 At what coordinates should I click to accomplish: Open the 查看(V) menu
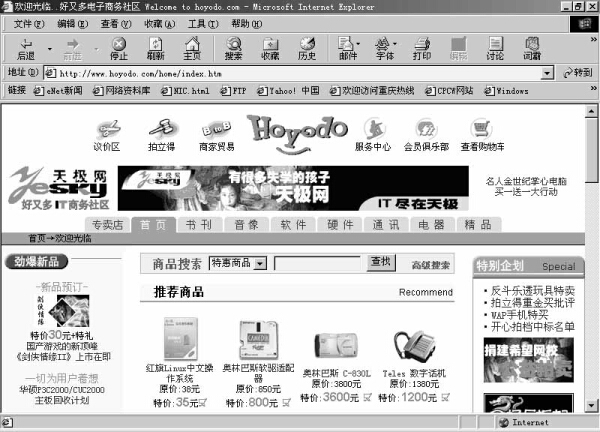point(116,24)
